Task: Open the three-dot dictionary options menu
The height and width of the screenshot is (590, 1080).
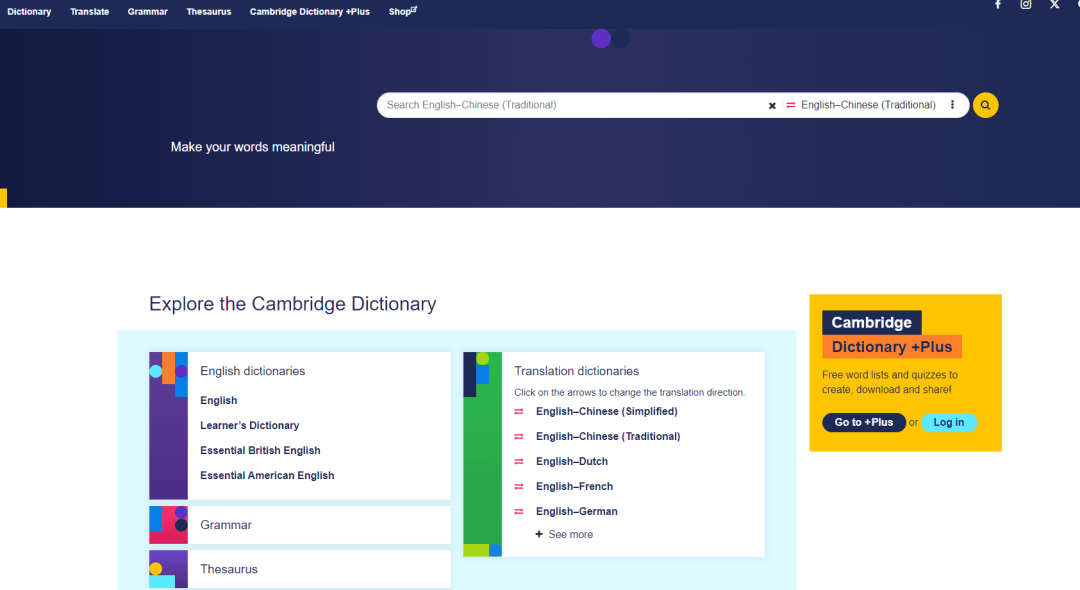Action: pyautogui.click(x=953, y=105)
